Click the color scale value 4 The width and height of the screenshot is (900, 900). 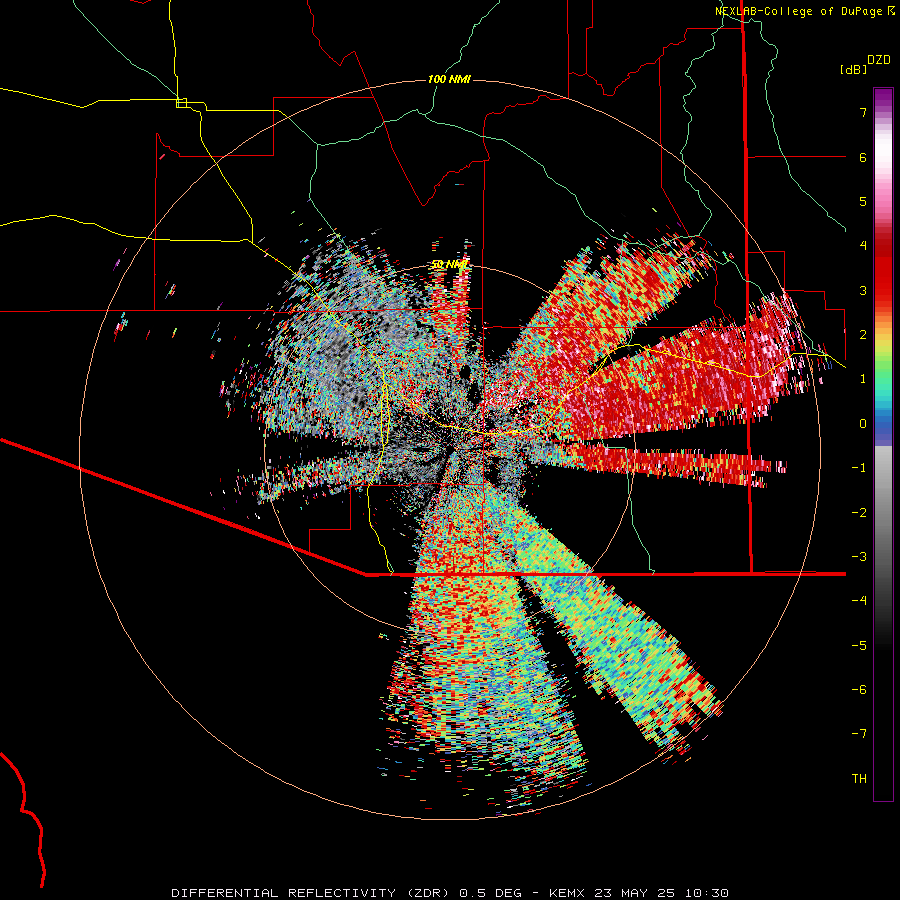click(863, 246)
